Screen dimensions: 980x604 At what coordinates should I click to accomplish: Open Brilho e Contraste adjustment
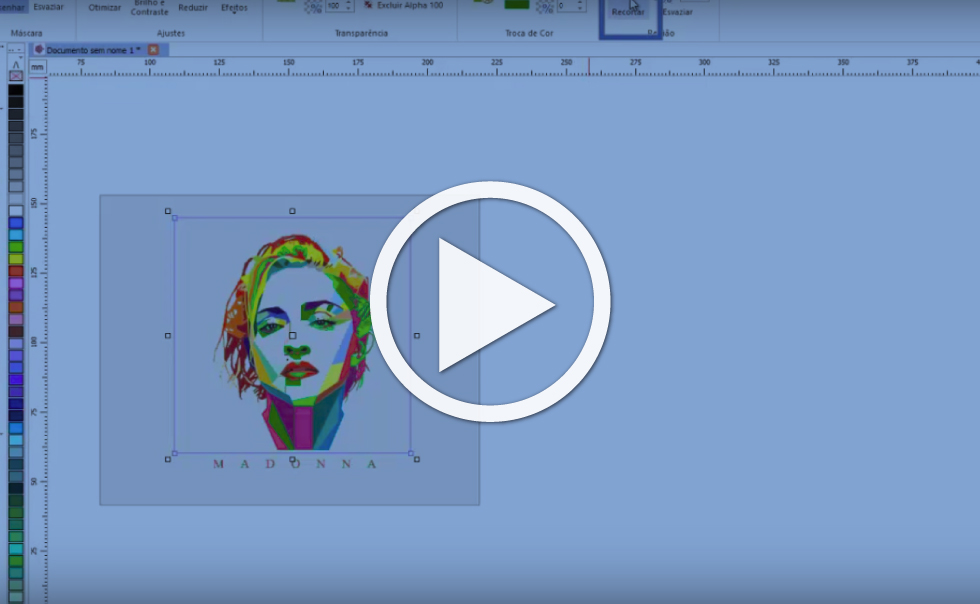(149, 8)
